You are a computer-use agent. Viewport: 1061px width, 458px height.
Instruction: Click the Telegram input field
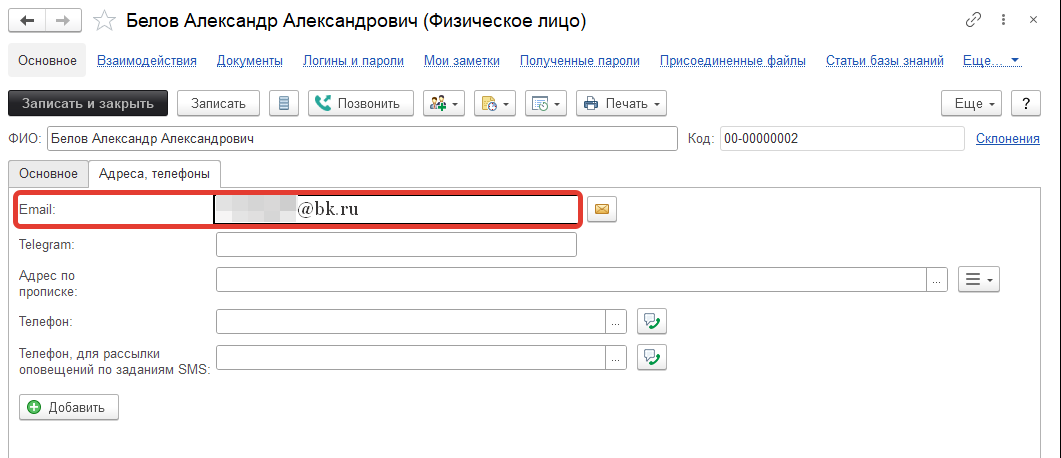pos(397,245)
